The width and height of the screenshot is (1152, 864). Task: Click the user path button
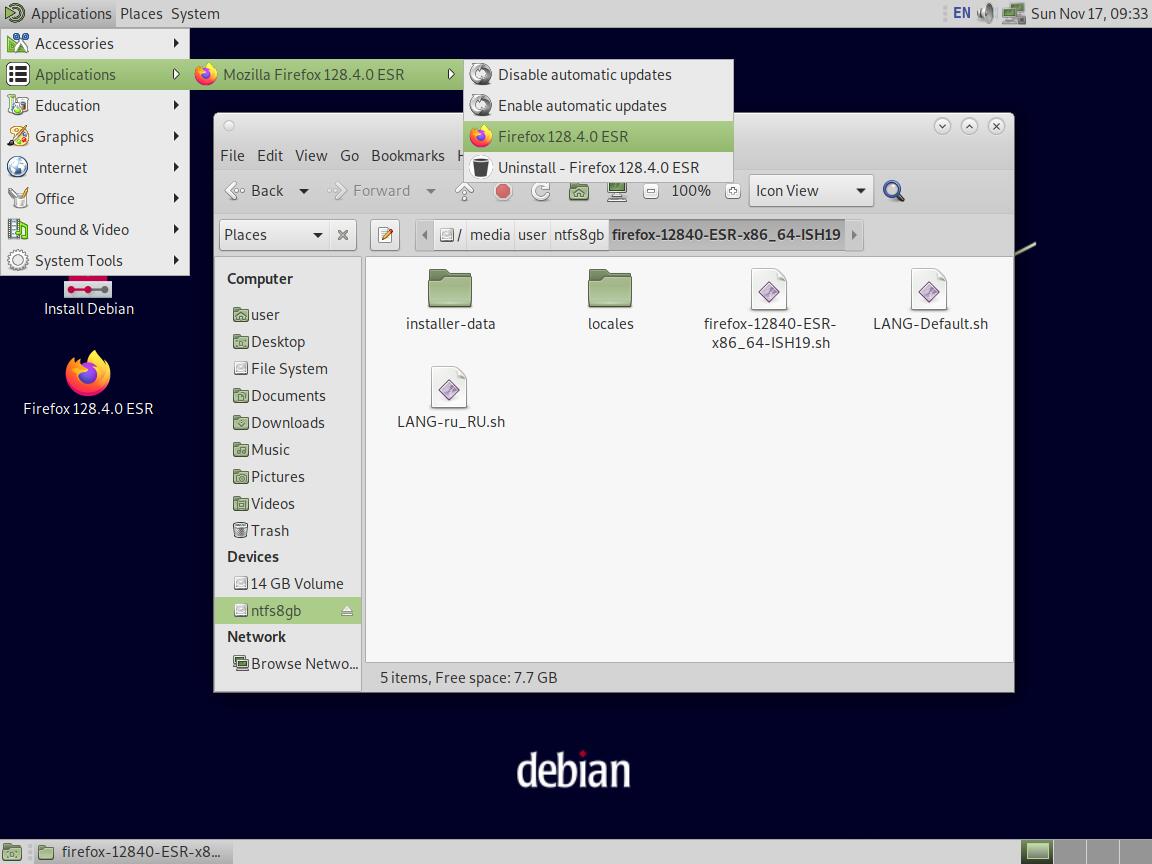coord(532,235)
